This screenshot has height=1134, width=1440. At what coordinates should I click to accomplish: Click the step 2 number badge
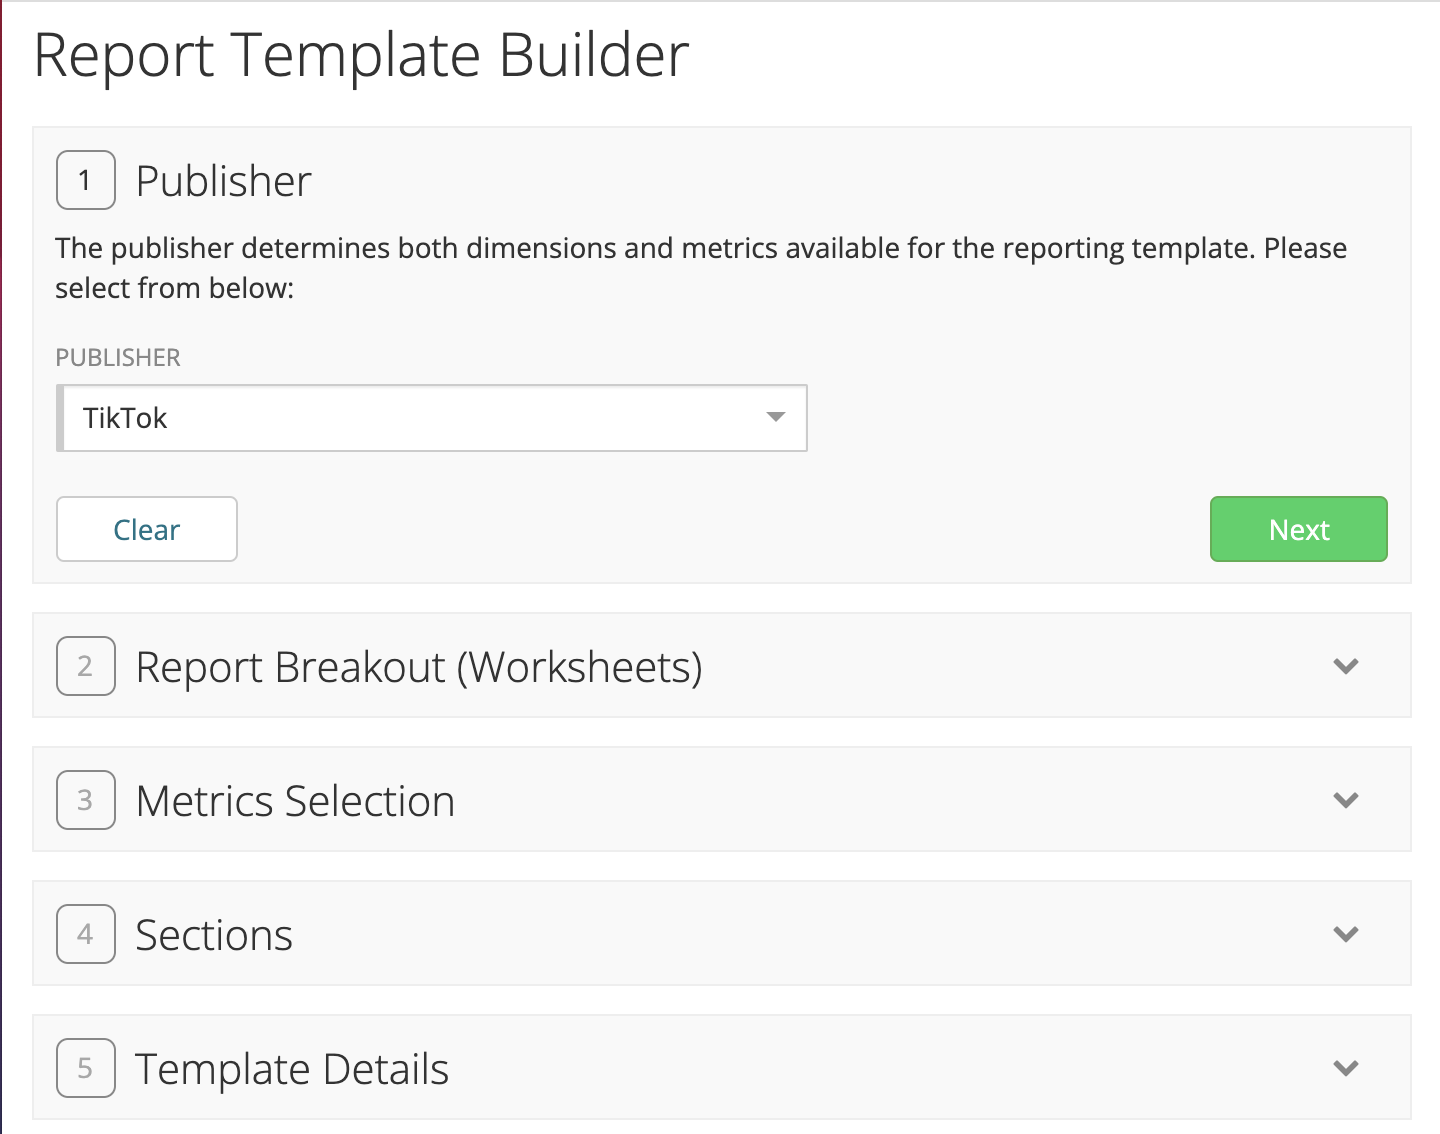coord(86,666)
